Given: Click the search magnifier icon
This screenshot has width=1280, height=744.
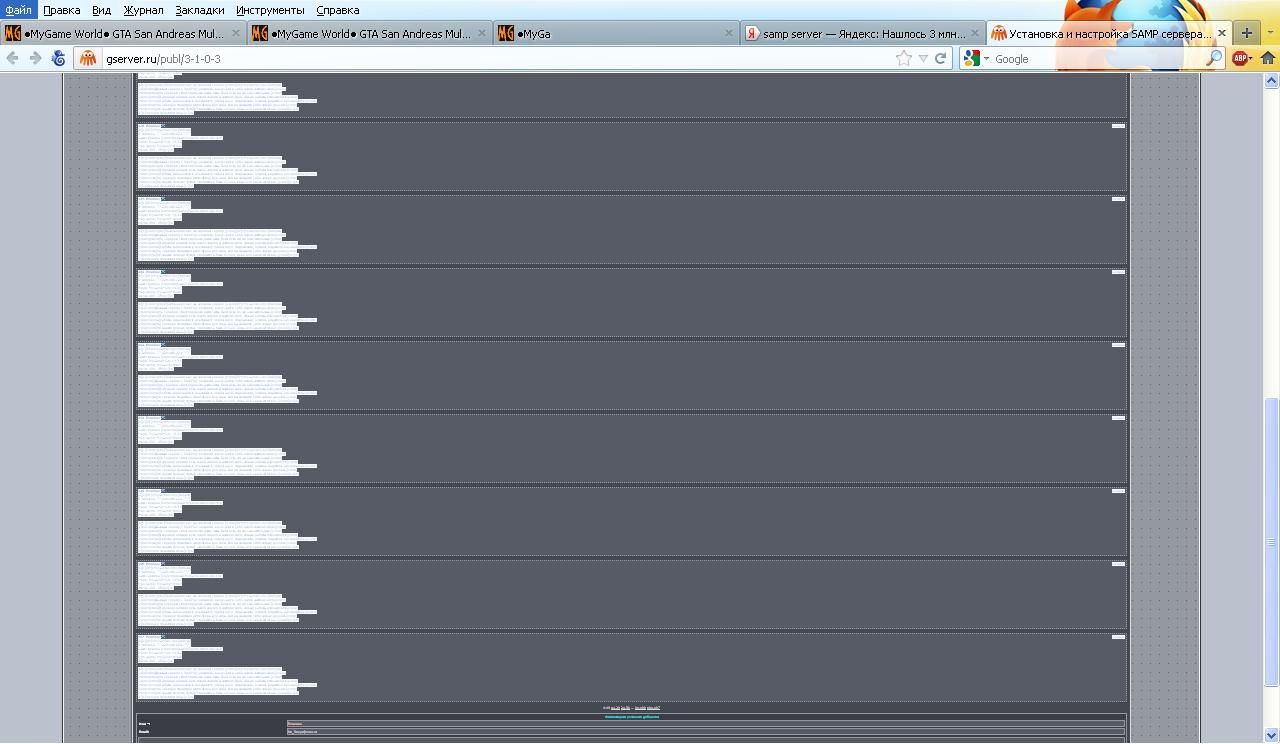Looking at the screenshot, I should click(1213, 58).
